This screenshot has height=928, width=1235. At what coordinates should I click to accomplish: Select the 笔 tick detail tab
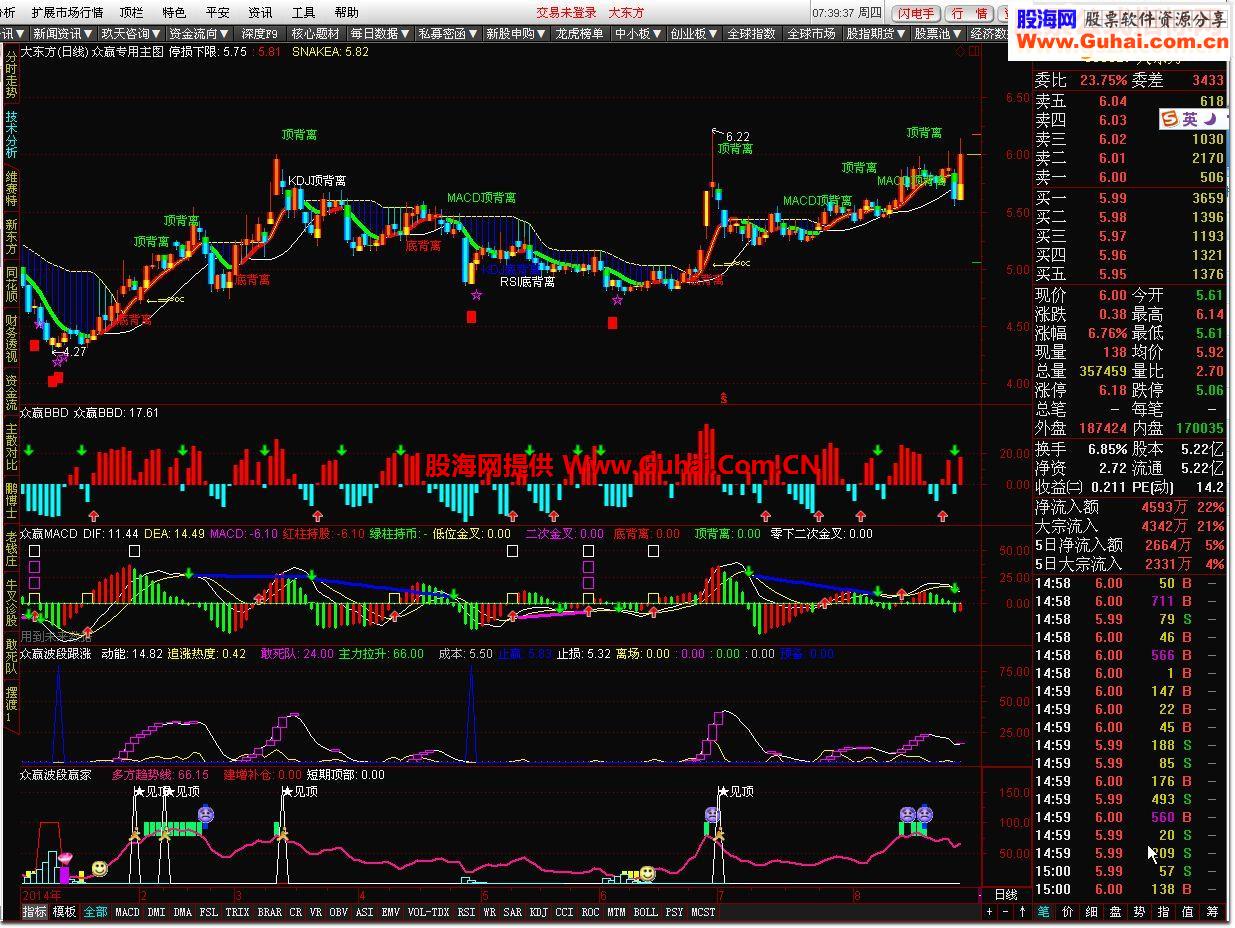point(1044,912)
